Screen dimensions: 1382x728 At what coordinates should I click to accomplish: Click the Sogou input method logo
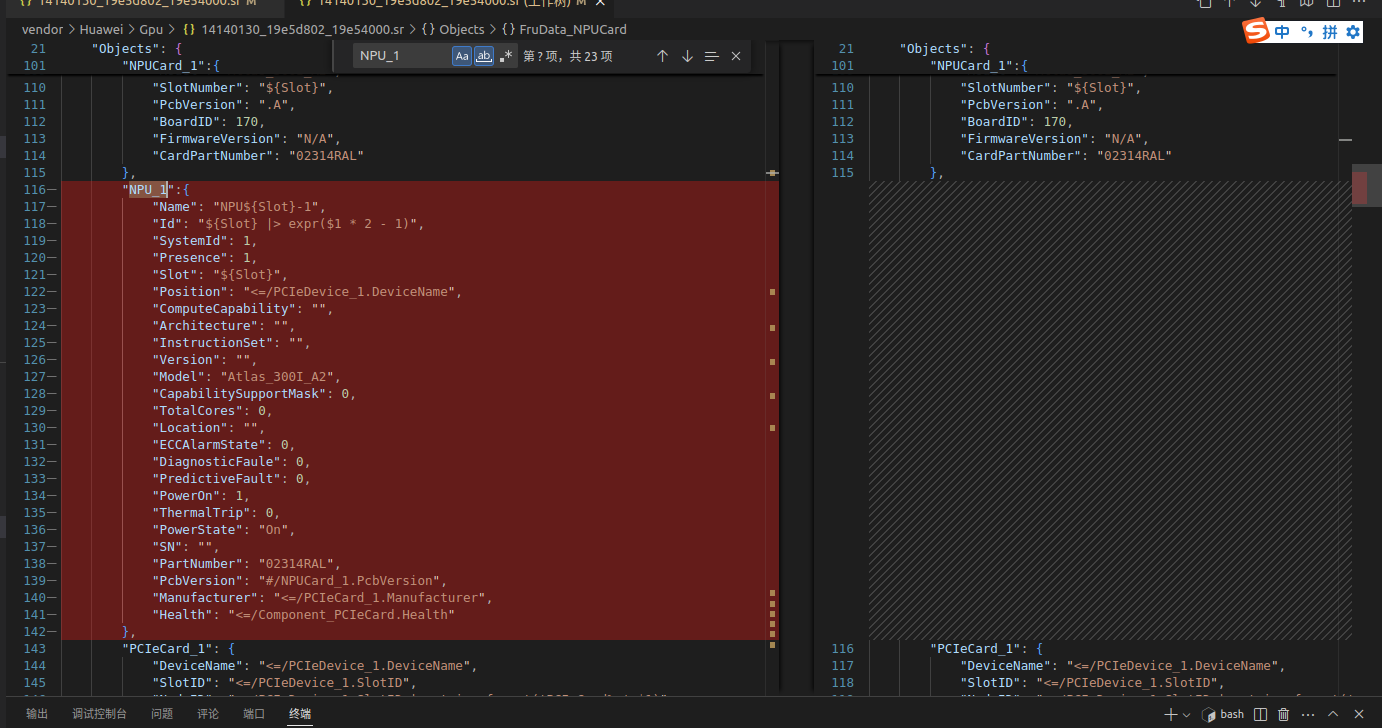coord(1256,31)
